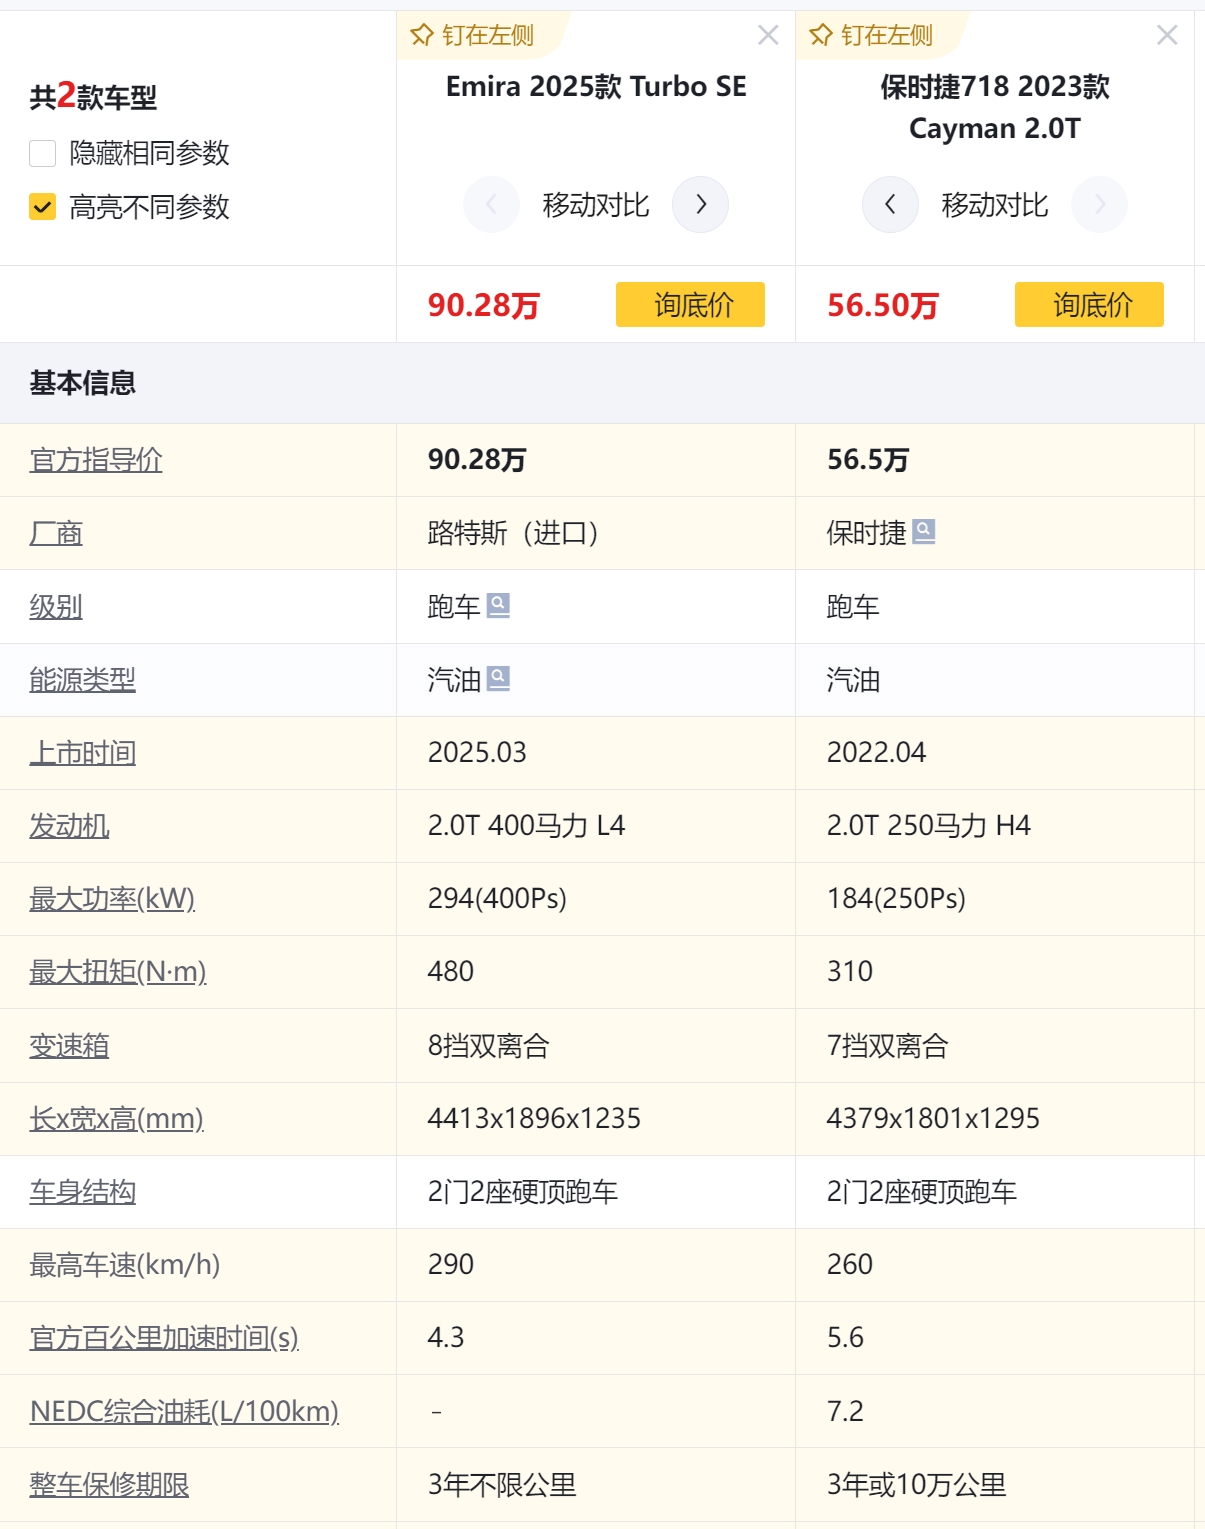Open 长x宽x高(mm) parameter link

click(117, 1119)
